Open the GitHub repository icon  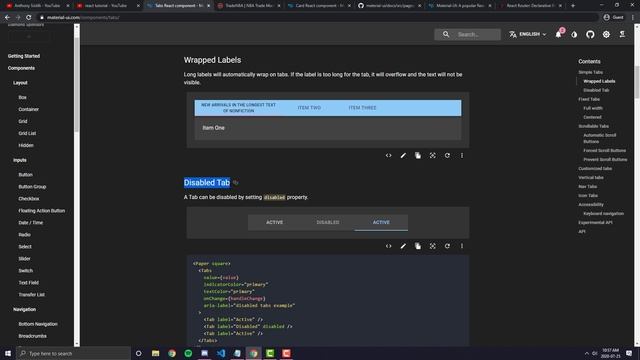tap(590, 34)
